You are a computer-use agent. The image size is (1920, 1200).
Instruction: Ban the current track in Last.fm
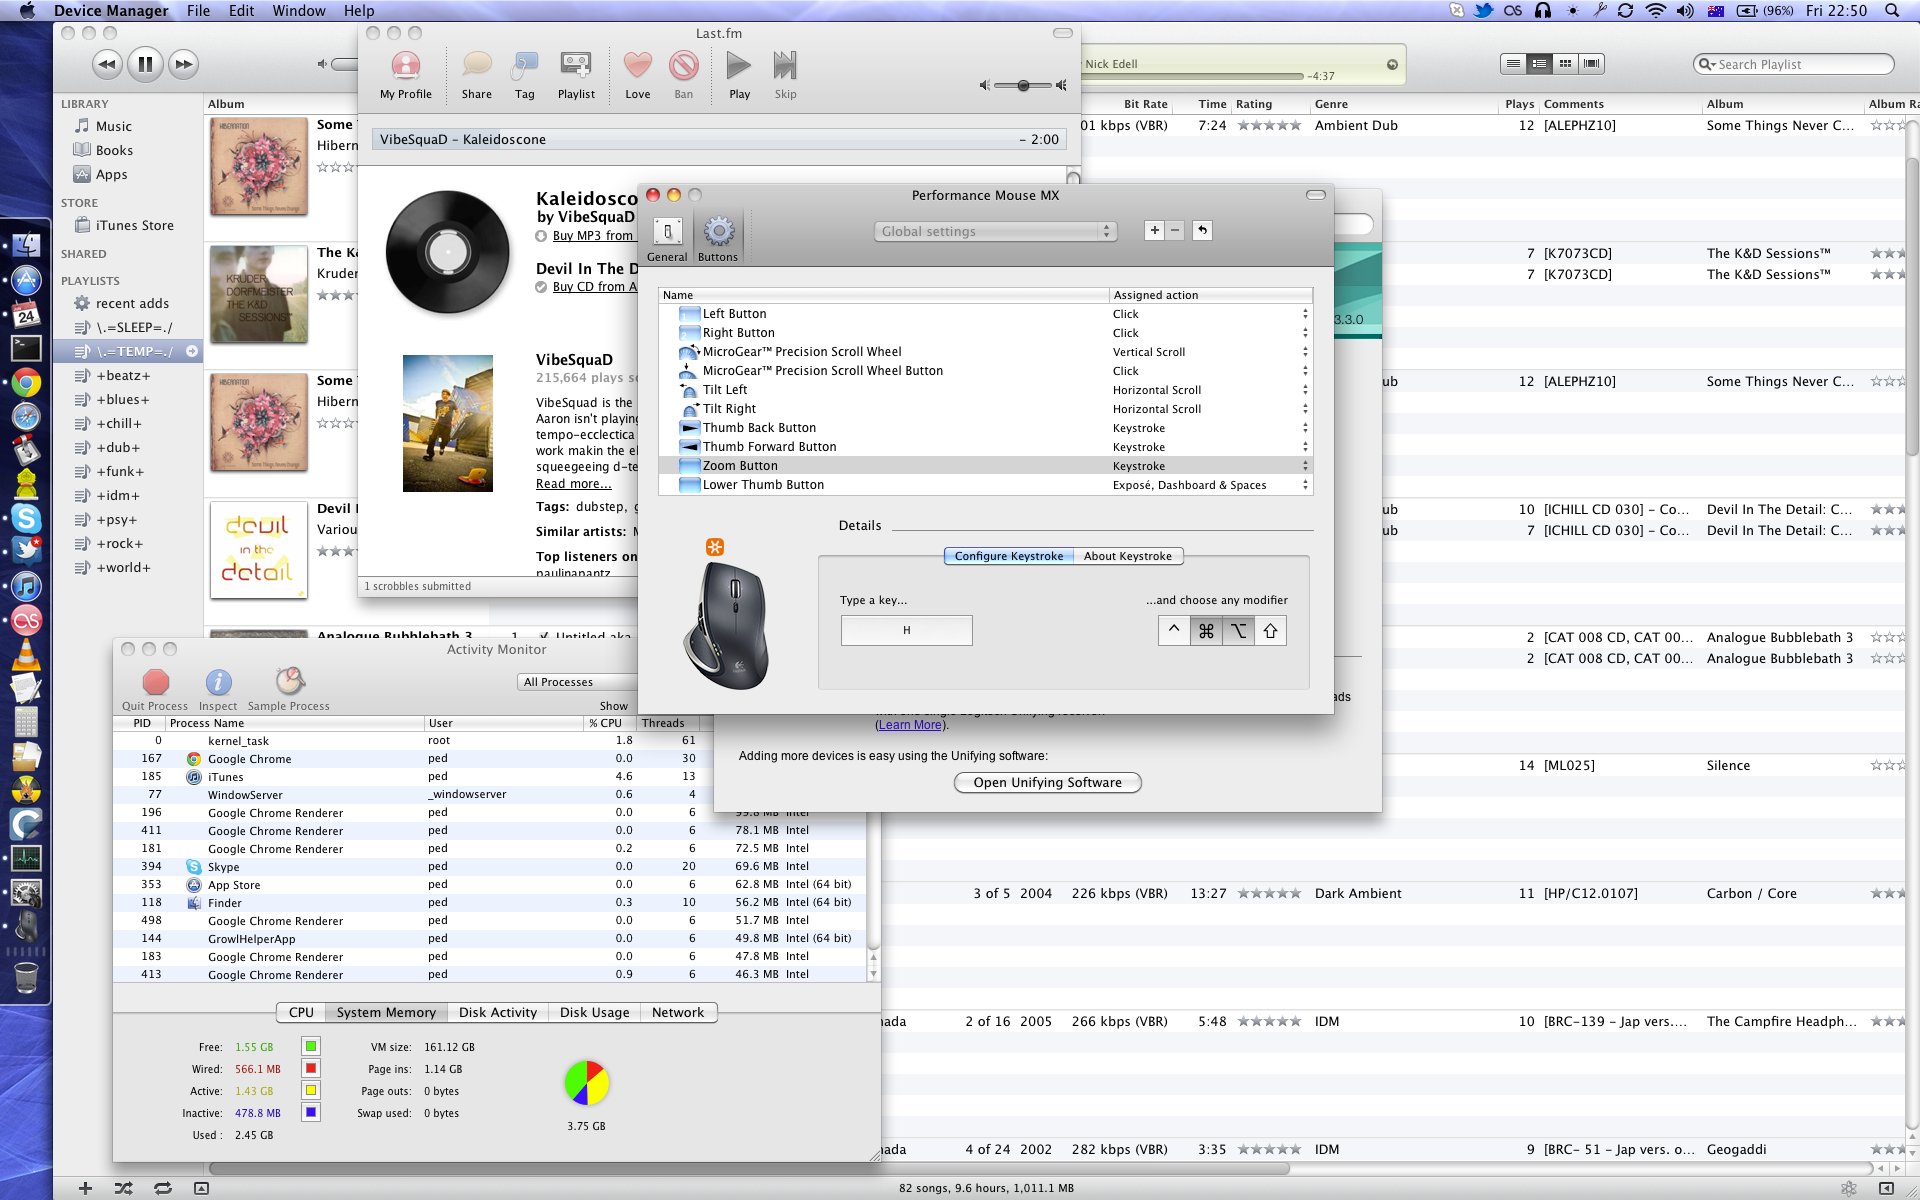[x=683, y=75]
